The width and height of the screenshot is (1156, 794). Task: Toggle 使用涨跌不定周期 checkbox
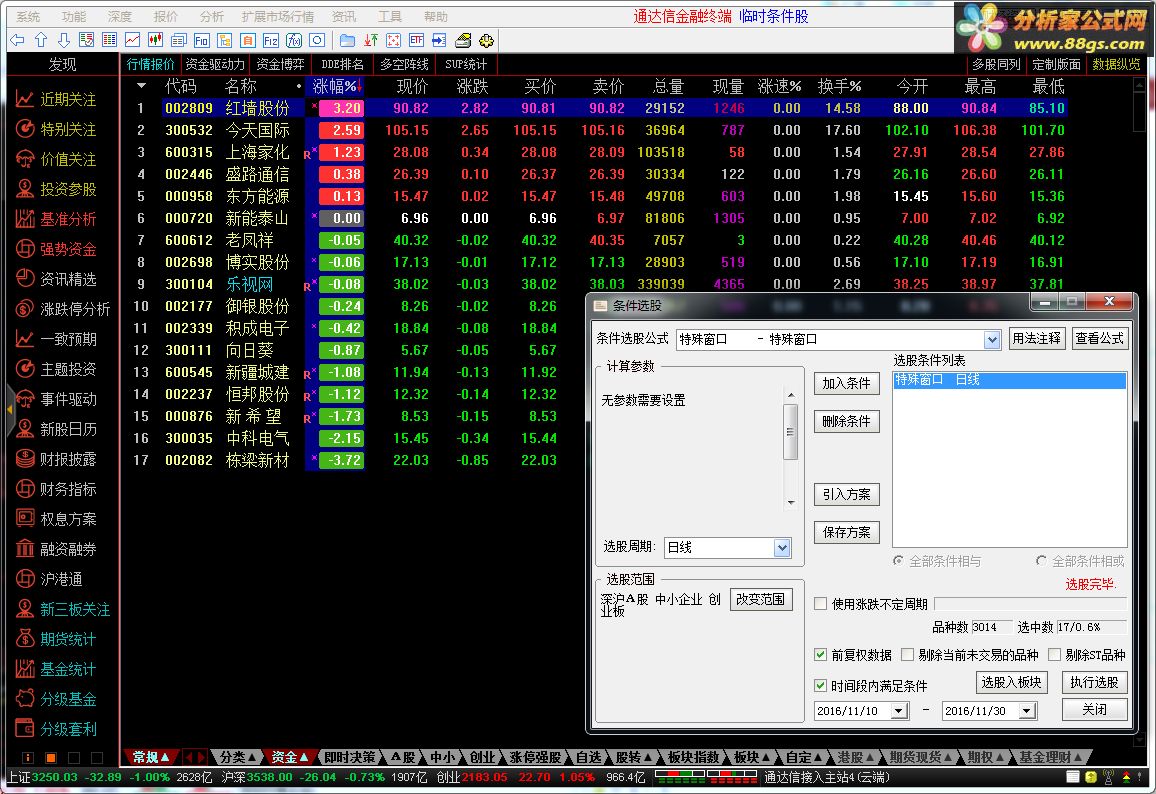click(820, 604)
